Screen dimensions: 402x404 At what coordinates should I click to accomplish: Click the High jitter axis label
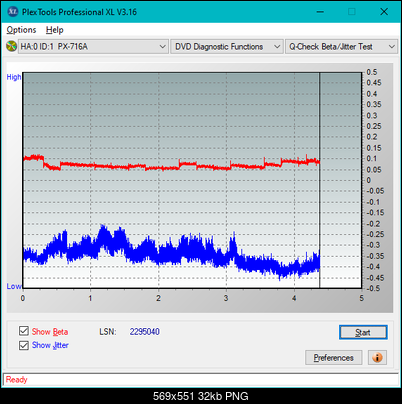tap(14, 77)
